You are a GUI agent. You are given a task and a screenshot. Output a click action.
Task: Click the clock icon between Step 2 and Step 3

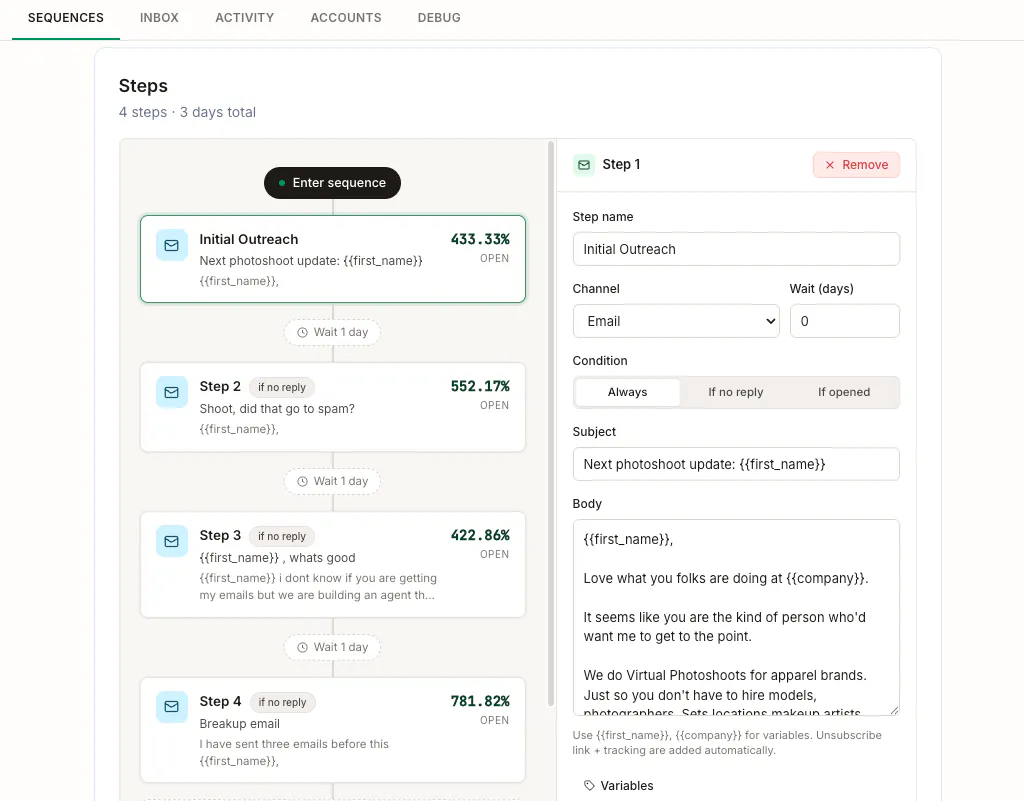coord(302,481)
